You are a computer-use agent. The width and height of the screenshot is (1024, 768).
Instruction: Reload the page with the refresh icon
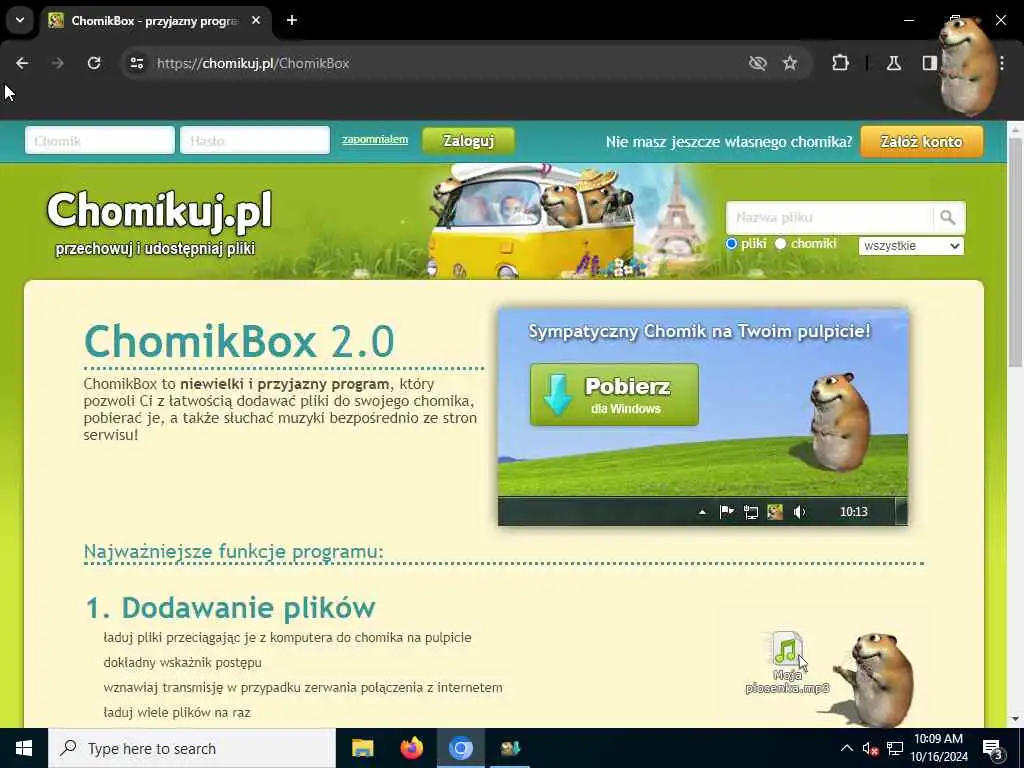click(x=94, y=63)
